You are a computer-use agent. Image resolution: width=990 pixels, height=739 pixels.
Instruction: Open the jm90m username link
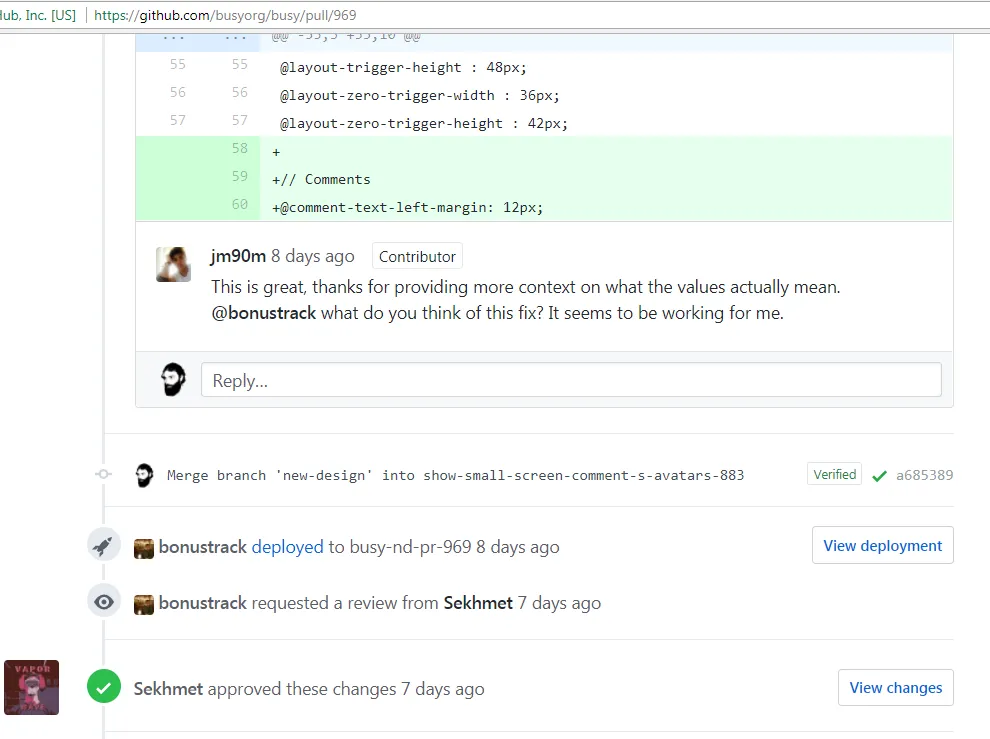click(x=238, y=256)
